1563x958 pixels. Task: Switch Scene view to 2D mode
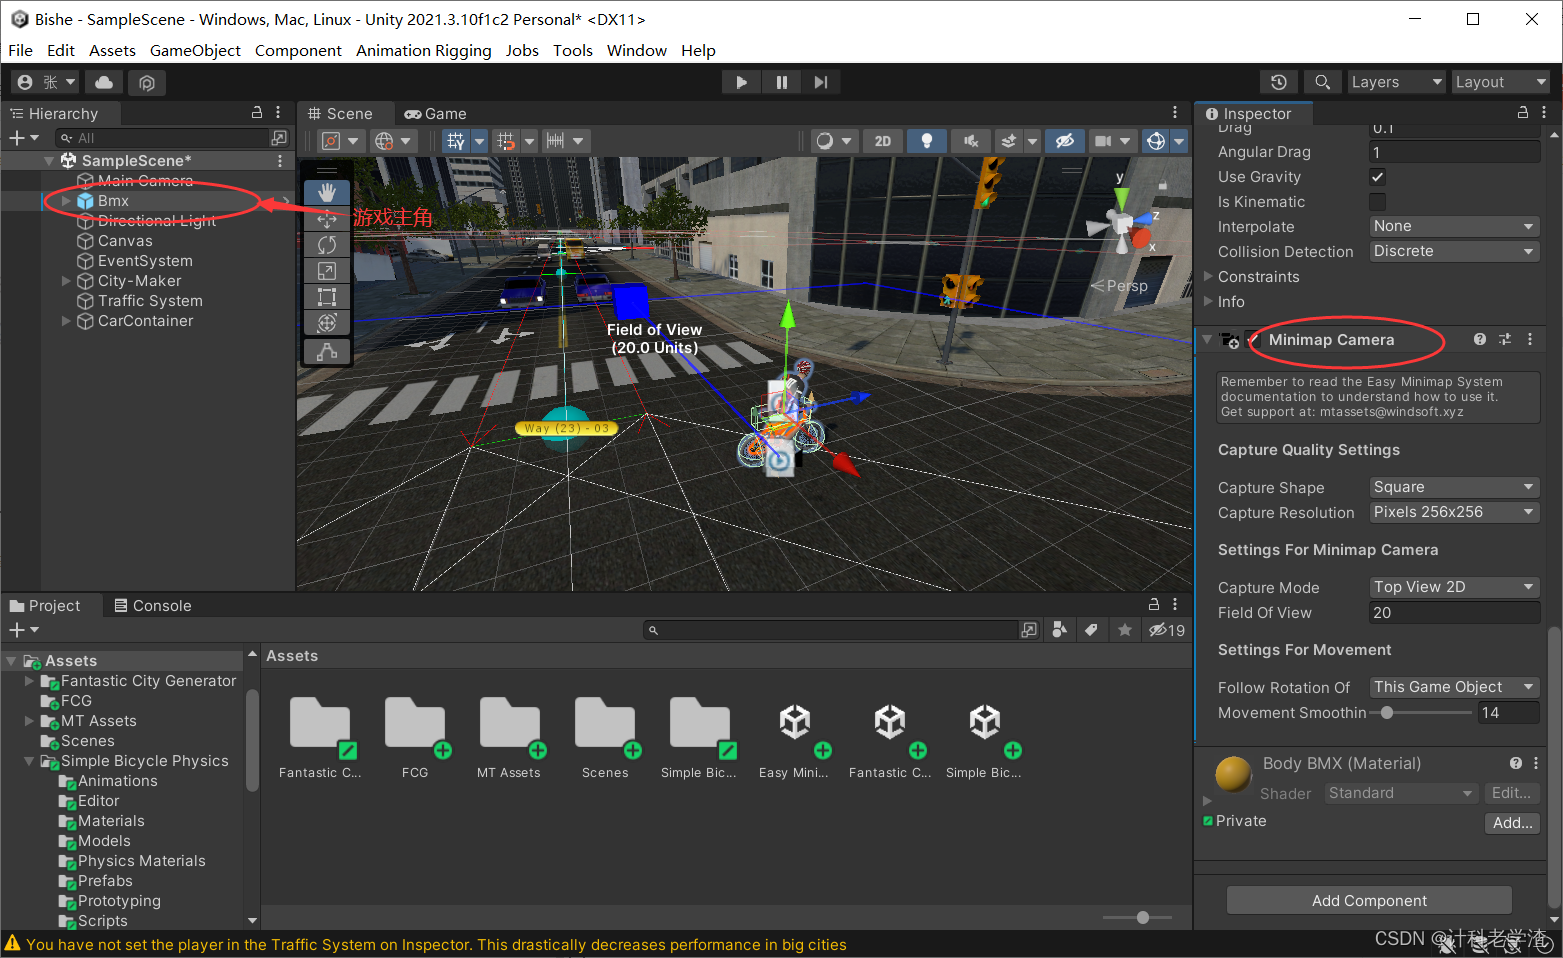click(883, 141)
